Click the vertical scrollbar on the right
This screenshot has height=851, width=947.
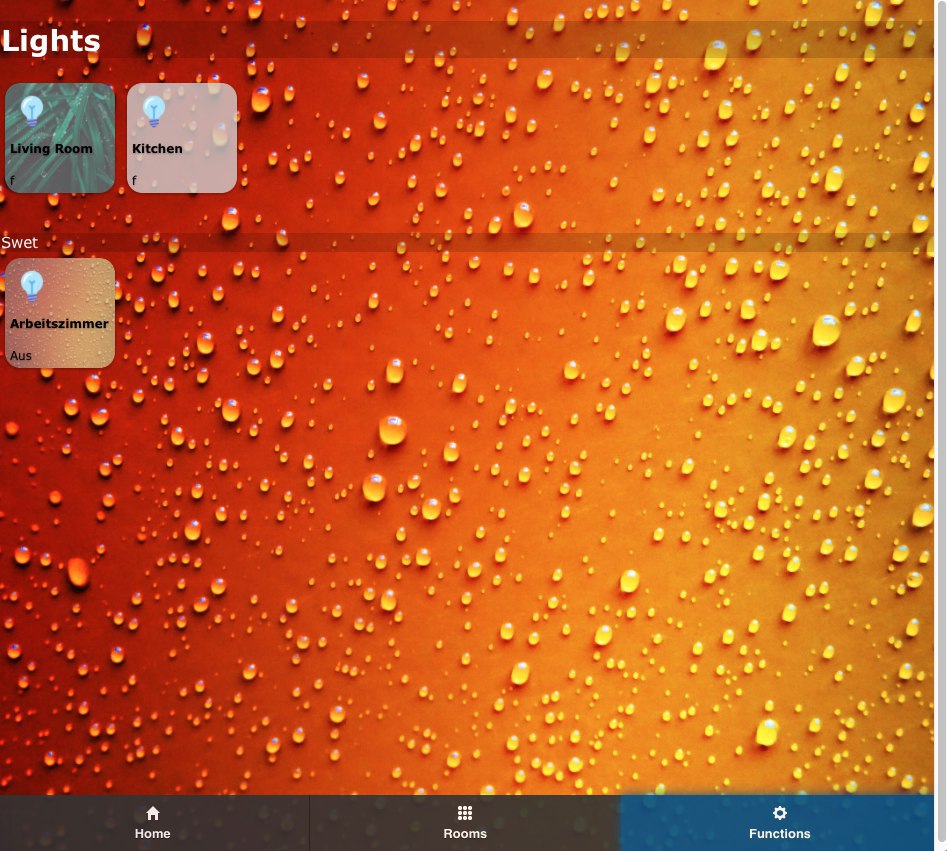(x=940, y=425)
